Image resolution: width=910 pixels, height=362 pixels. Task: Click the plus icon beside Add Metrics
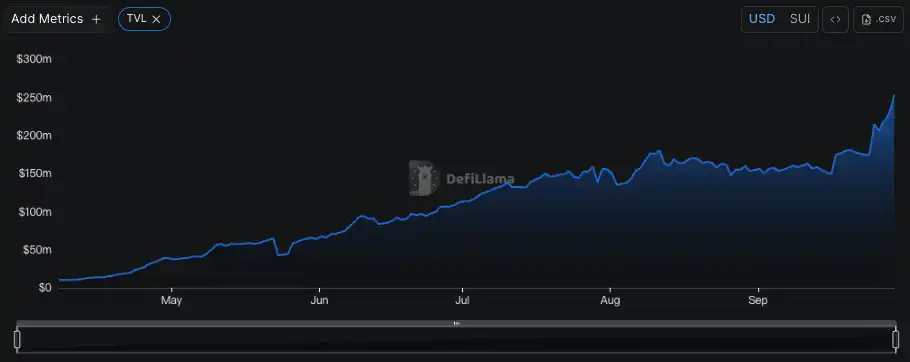[x=96, y=19]
